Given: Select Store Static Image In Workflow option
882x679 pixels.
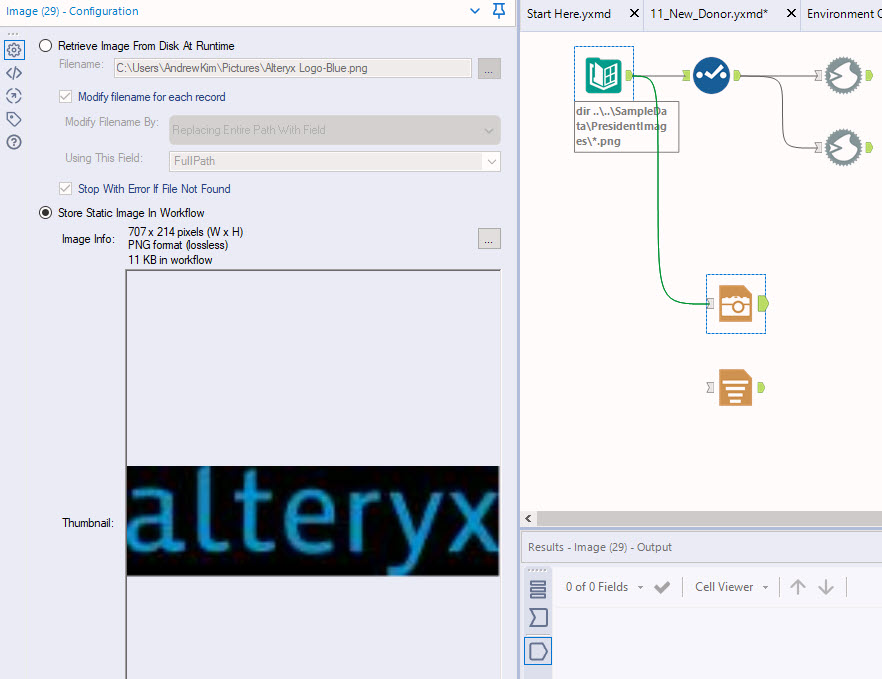Looking at the screenshot, I should [44, 212].
